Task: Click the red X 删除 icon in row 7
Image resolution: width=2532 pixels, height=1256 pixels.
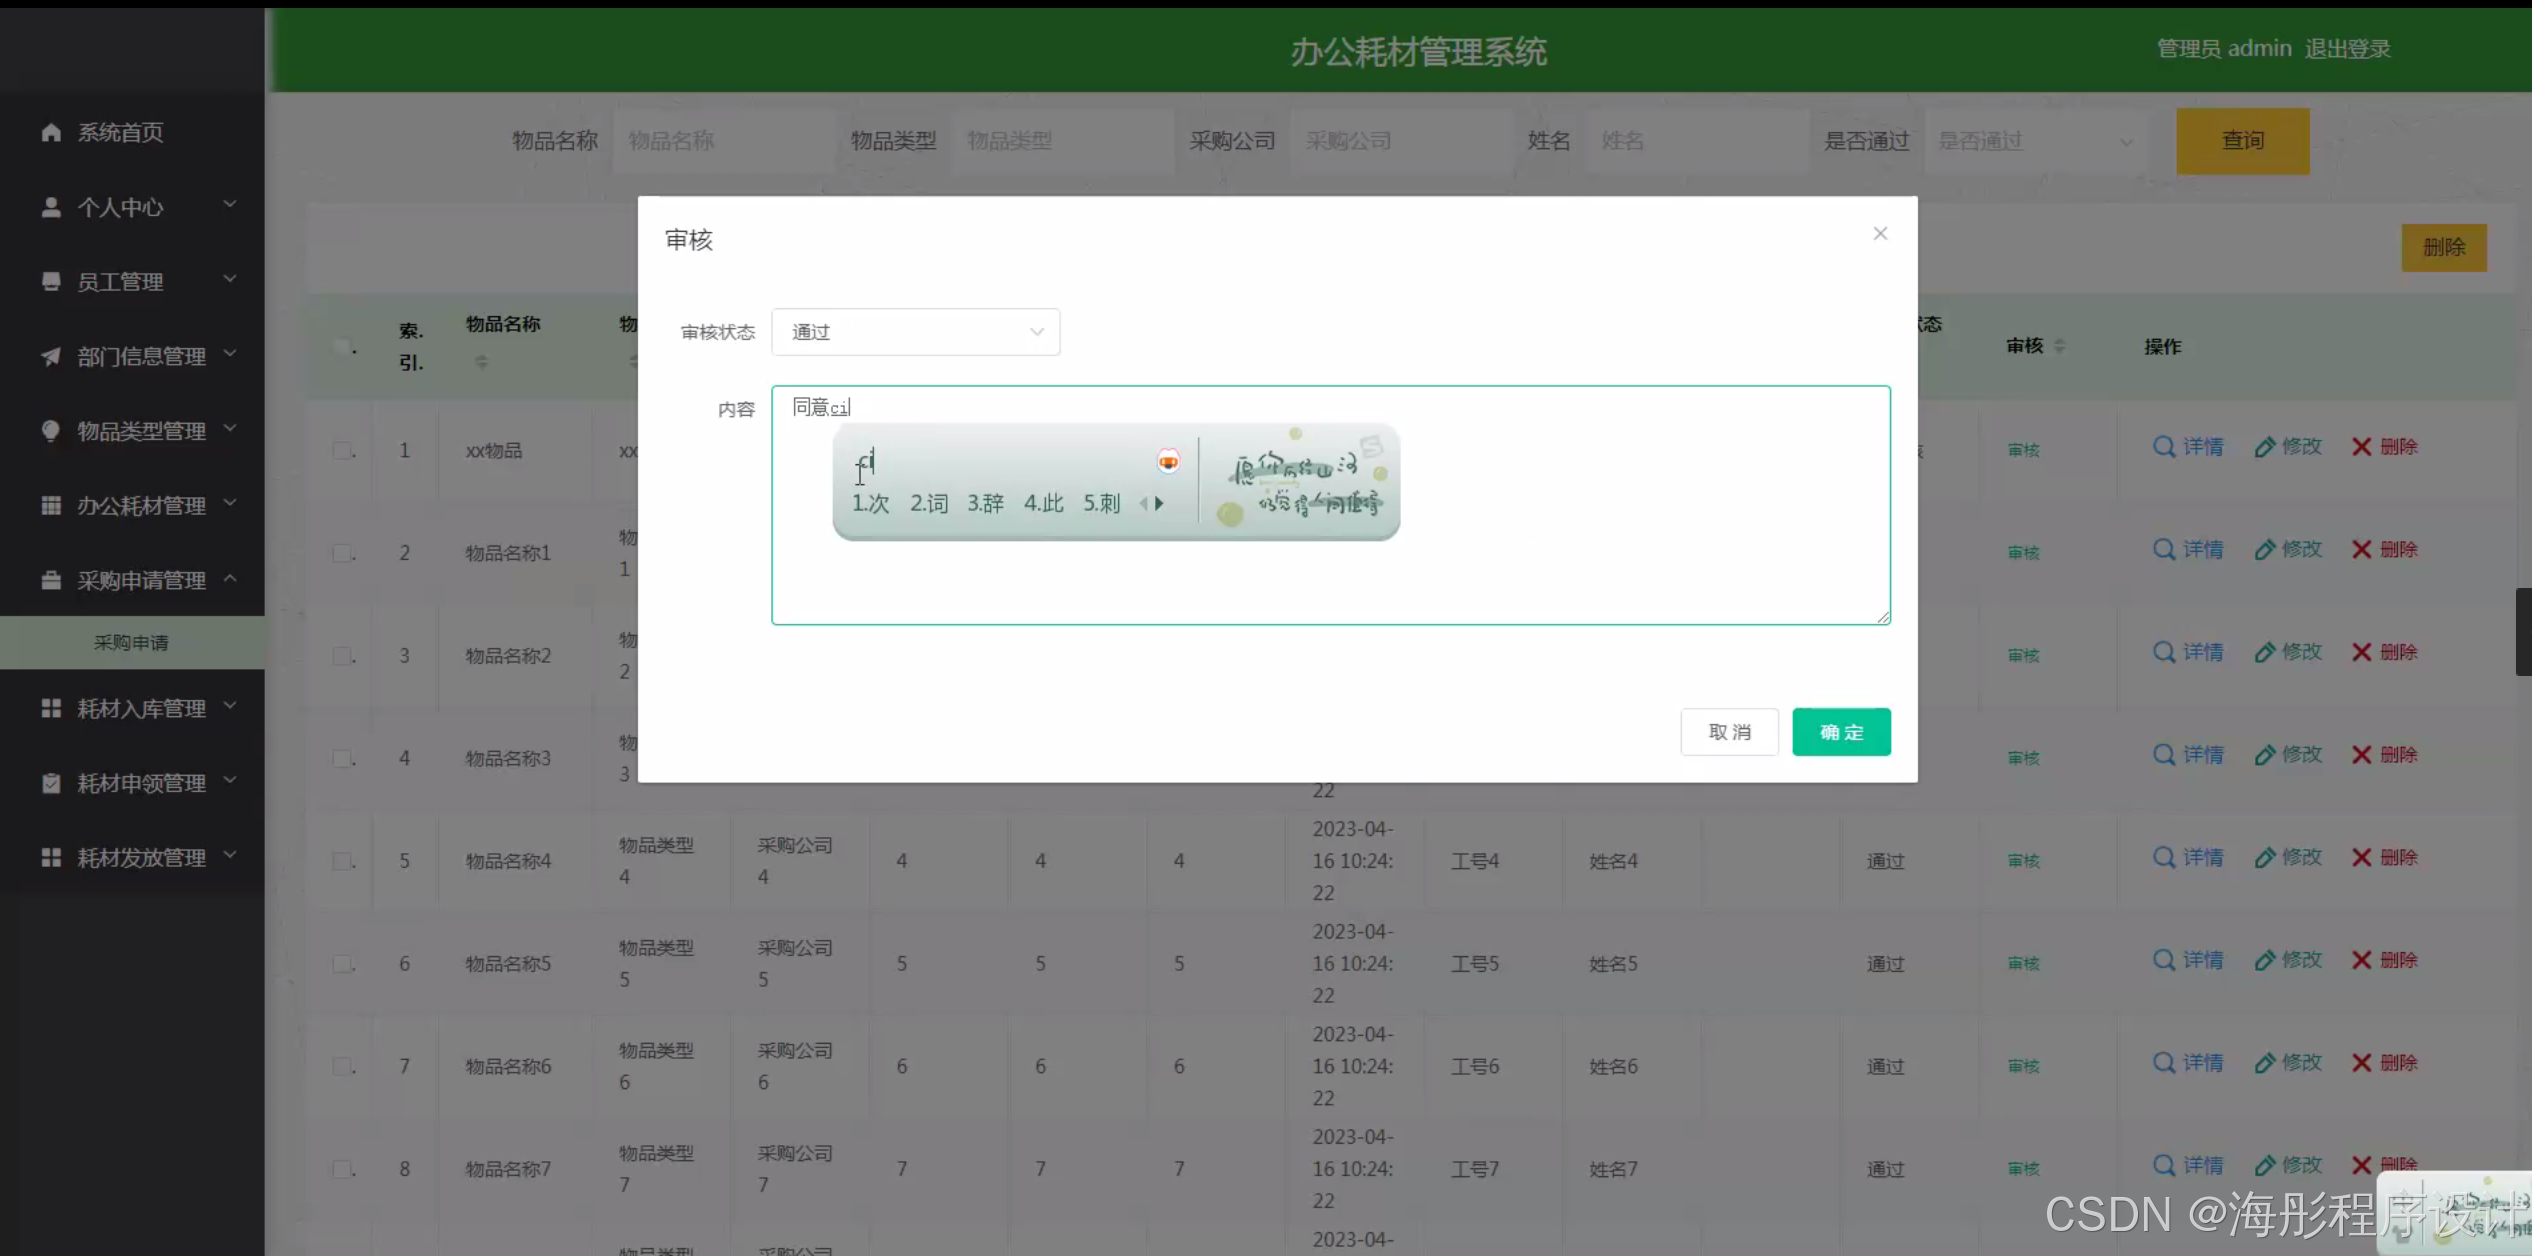Action: pyautogui.click(x=2362, y=1063)
